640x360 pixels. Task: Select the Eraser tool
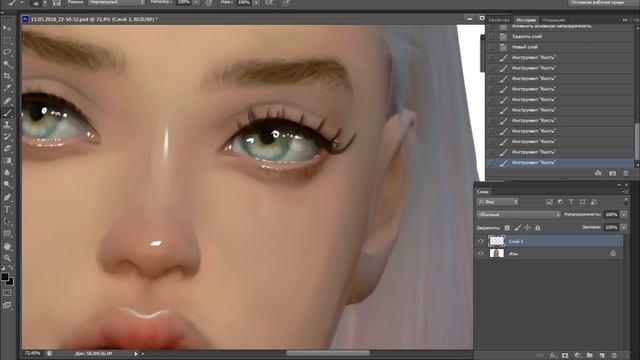click(x=7, y=149)
